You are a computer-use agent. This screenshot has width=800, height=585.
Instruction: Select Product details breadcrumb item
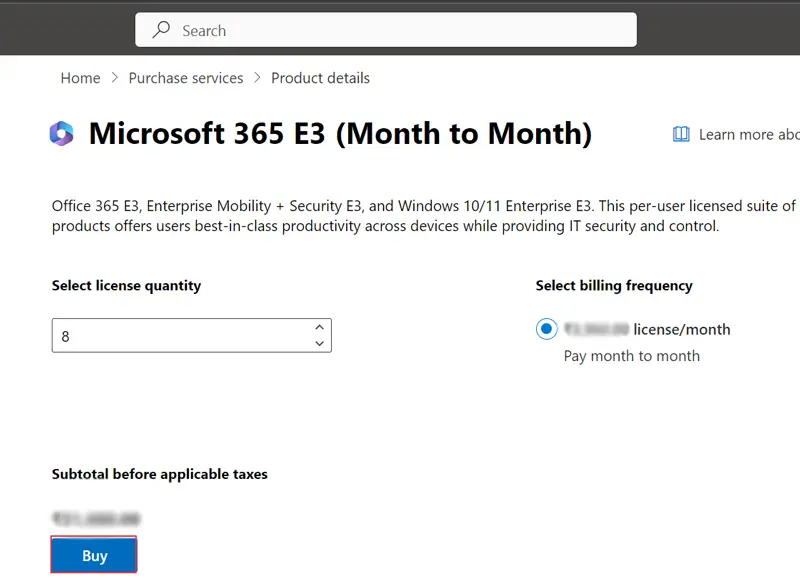pyautogui.click(x=320, y=78)
